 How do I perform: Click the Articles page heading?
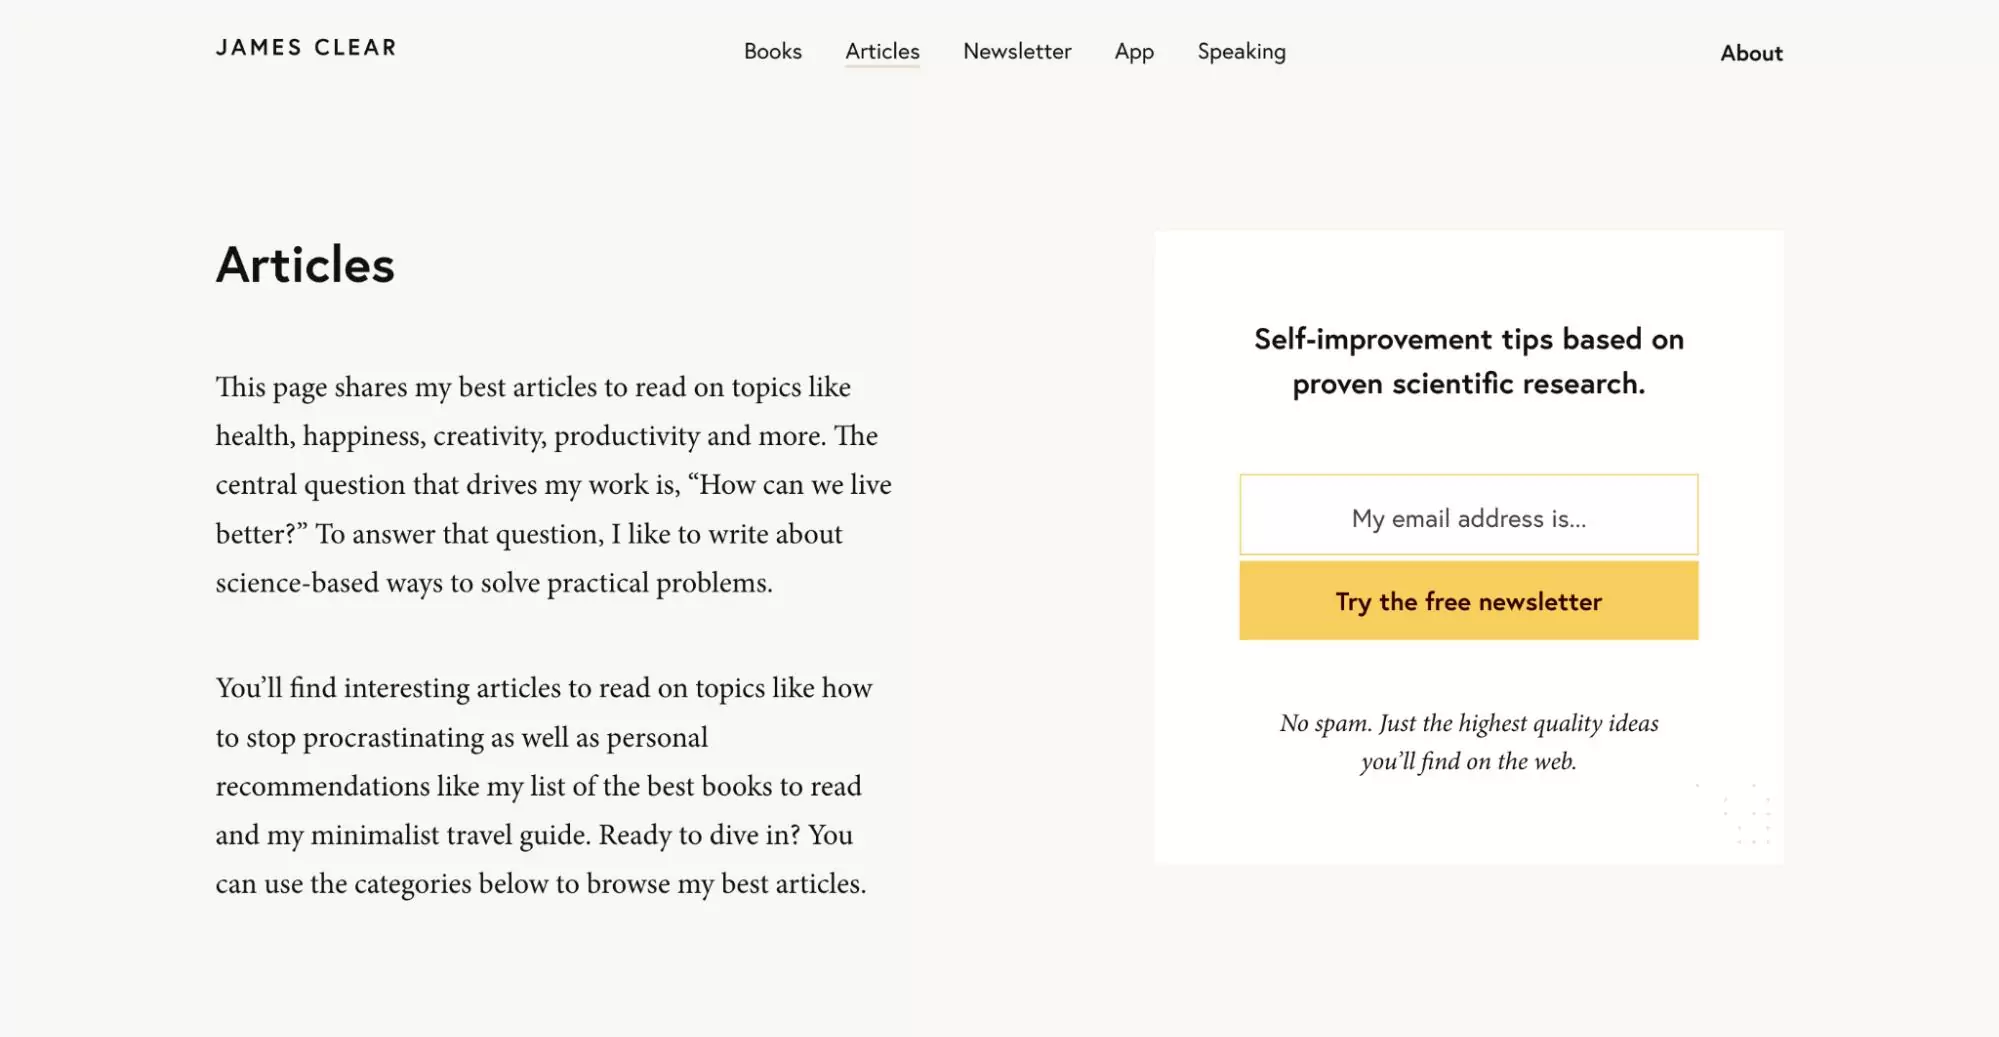(x=305, y=265)
